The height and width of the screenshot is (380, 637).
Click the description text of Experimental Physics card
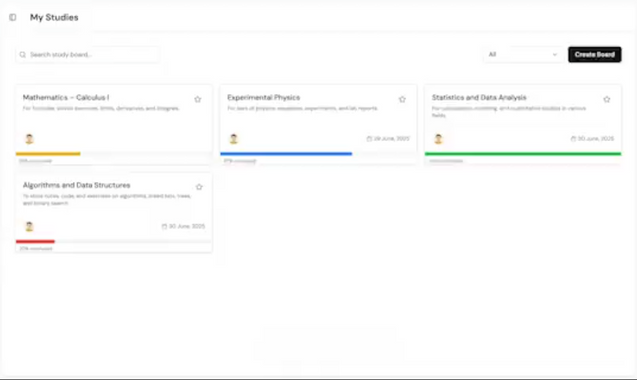pos(303,109)
